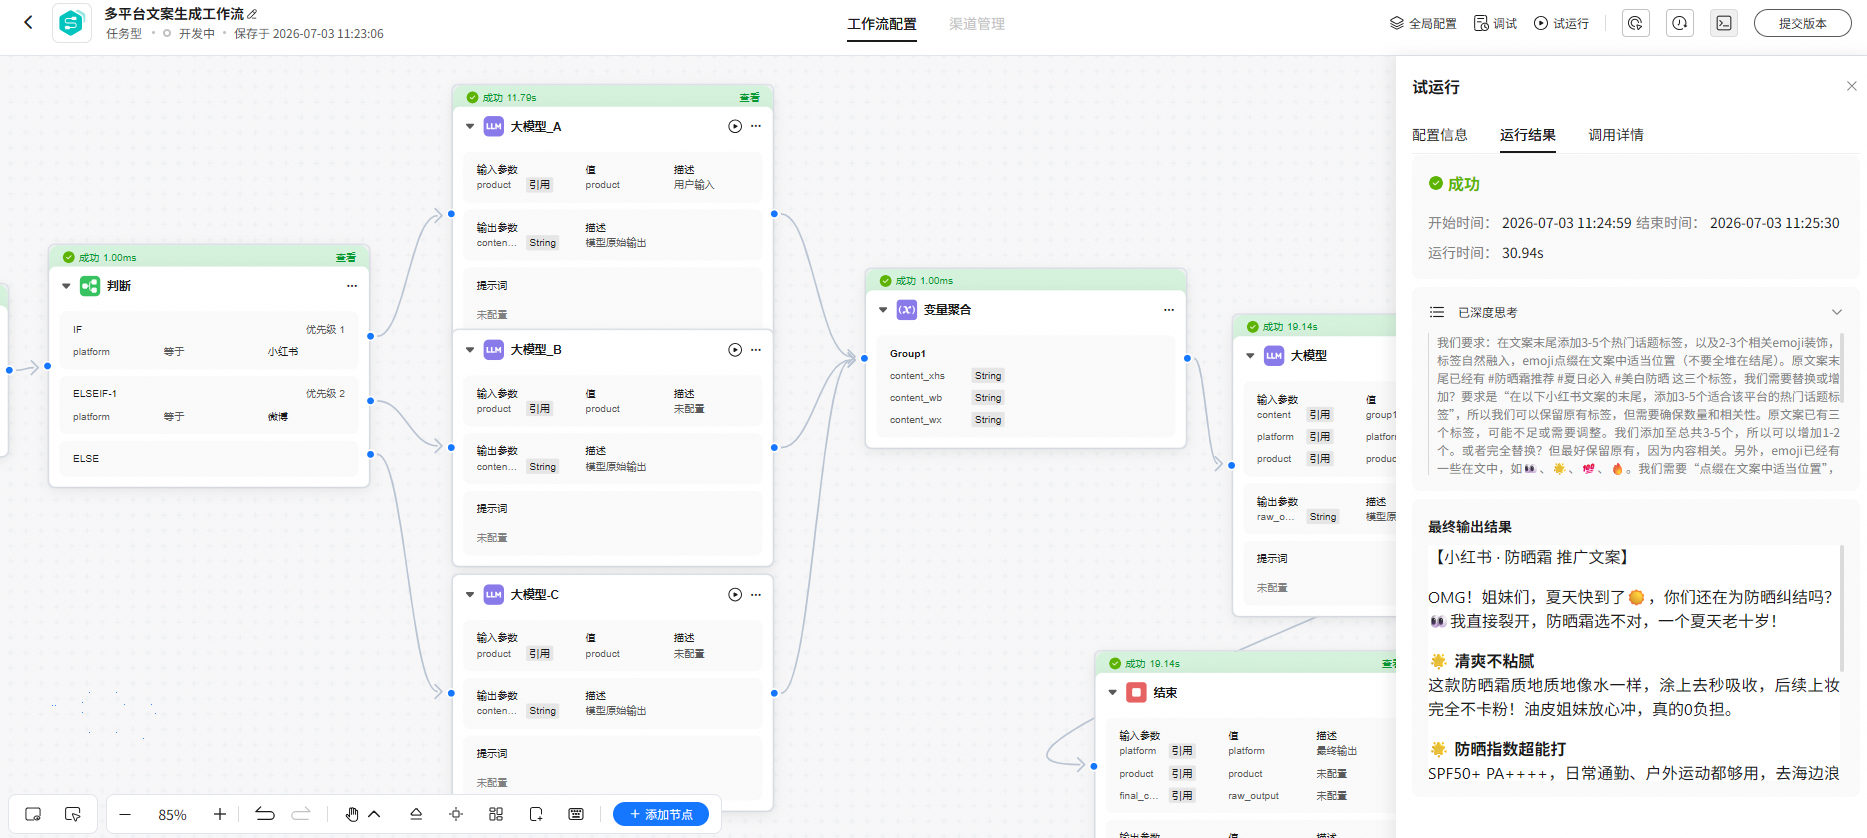This screenshot has height=838, width=1867.
Task: Redo the canvas action
Action: click(301, 814)
